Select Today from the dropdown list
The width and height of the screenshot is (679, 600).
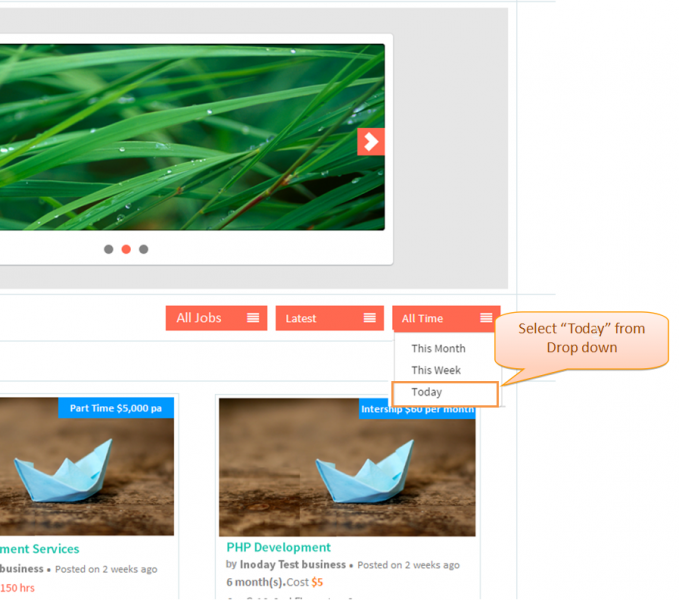445,394
